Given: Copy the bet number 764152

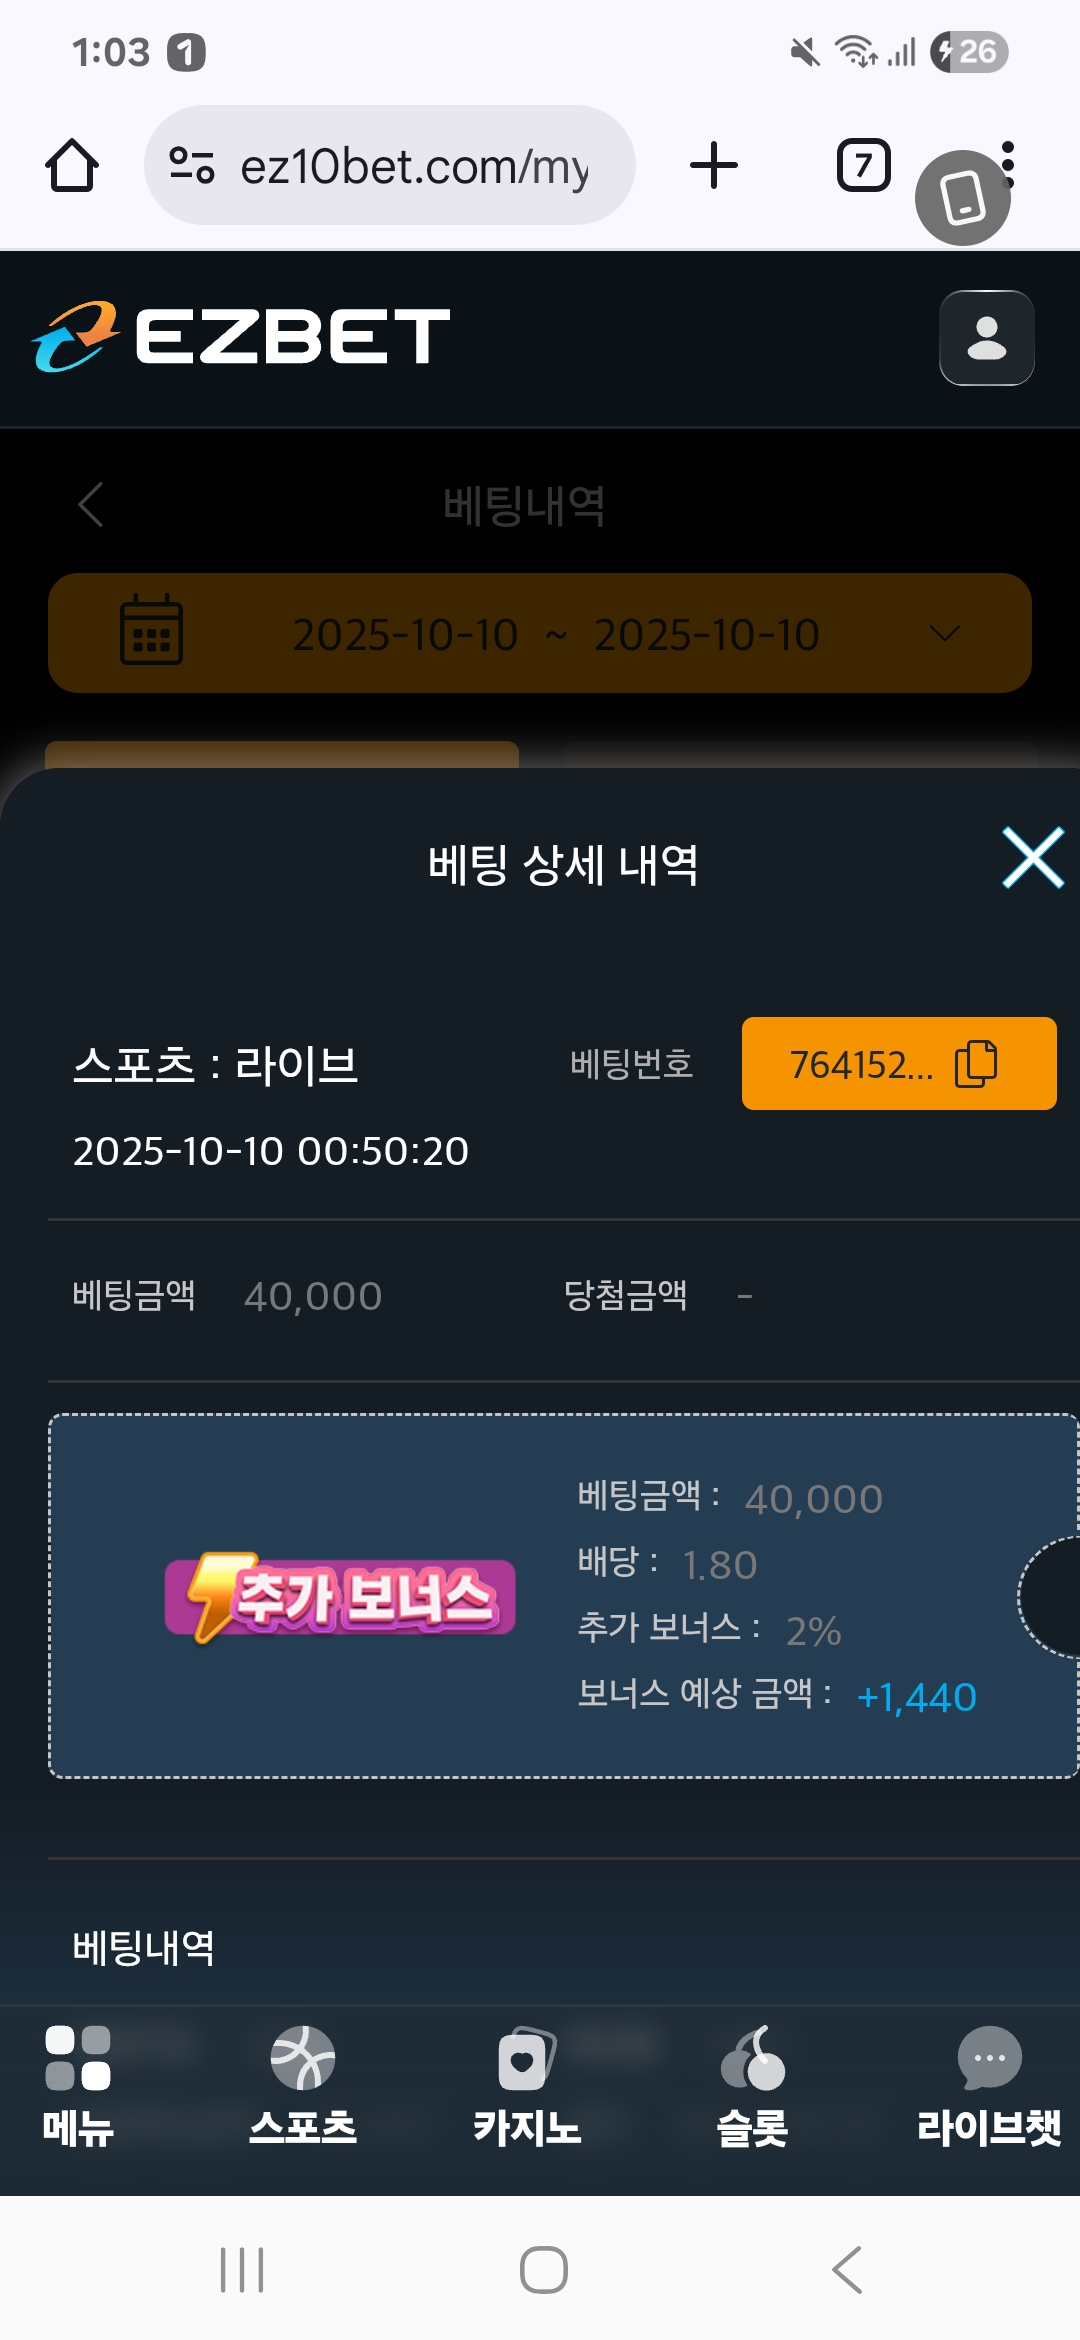Looking at the screenshot, I should [x=899, y=1064].
